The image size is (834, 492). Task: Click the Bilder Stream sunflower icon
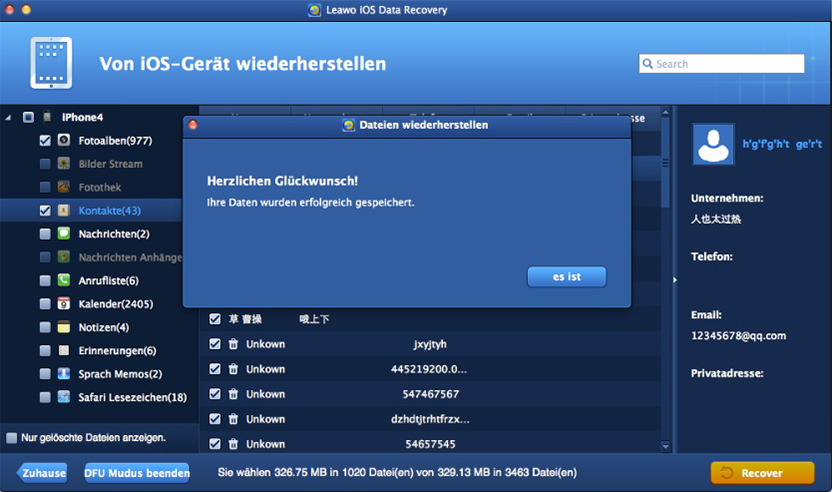[64, 164]
